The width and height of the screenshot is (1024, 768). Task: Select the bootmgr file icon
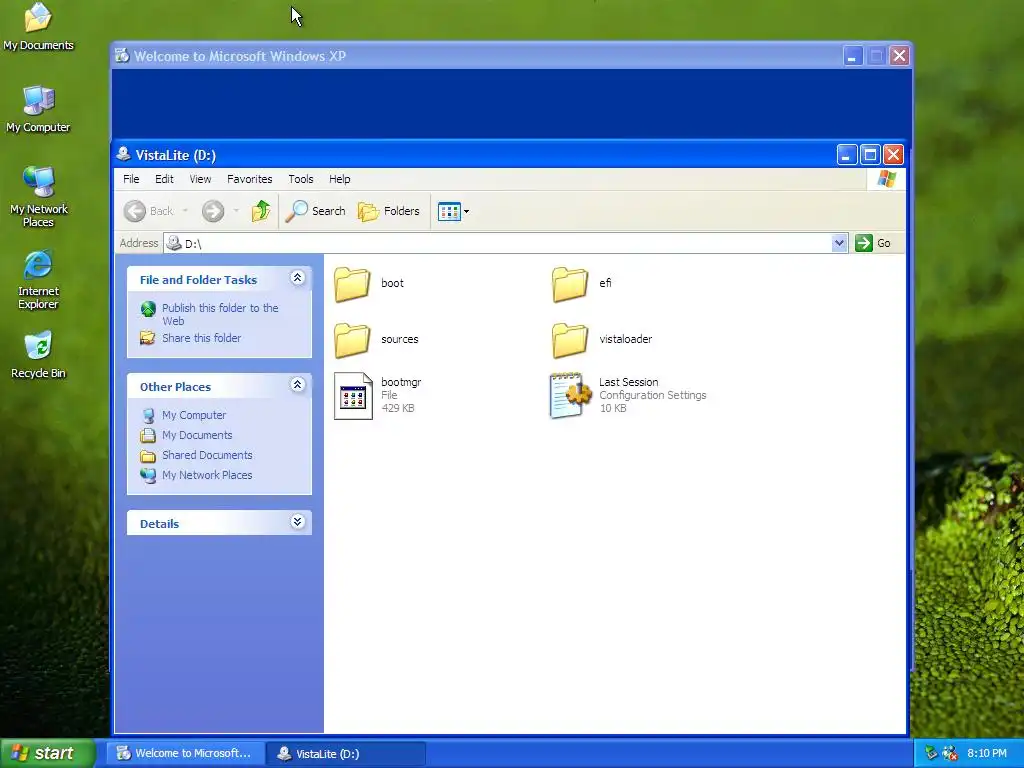[x=353, y=396]
